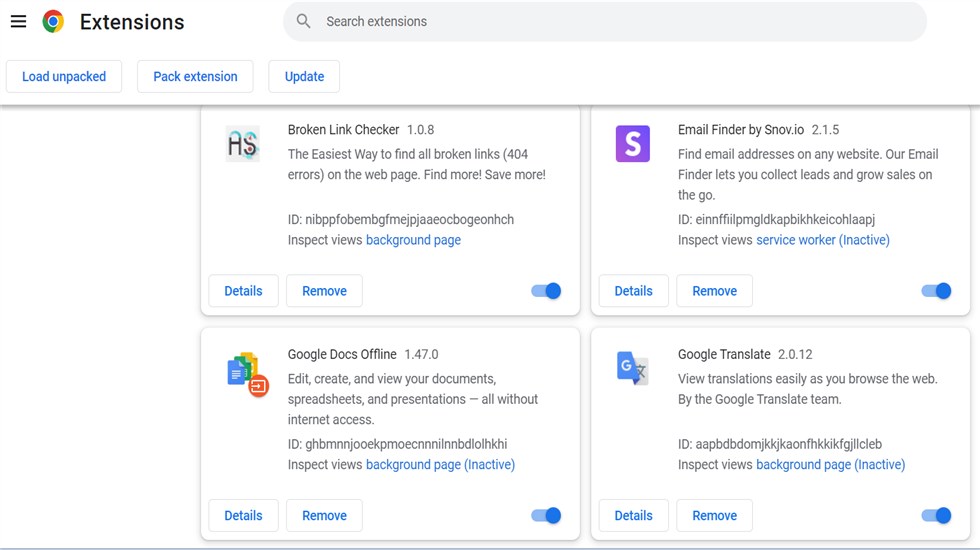
Task: Click the Google Docs Offline icon
Action: pos(248,374)
